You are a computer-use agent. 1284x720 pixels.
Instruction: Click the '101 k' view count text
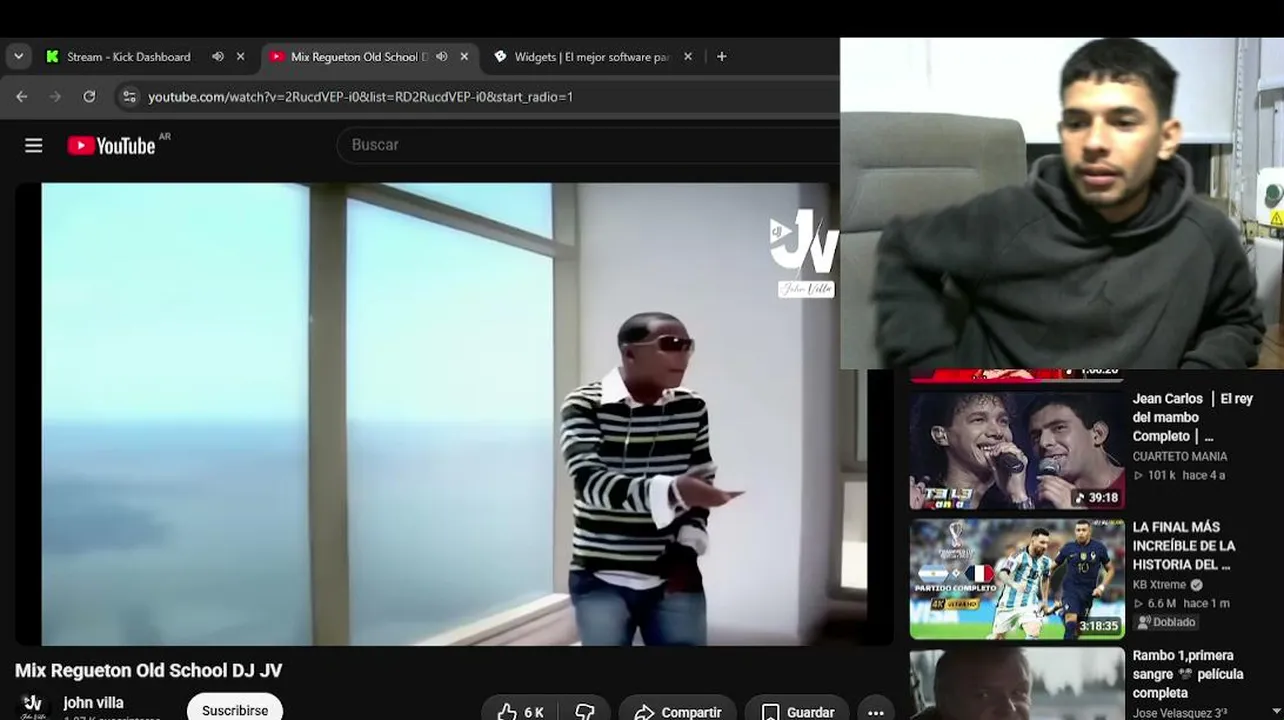click(1161, 475)
